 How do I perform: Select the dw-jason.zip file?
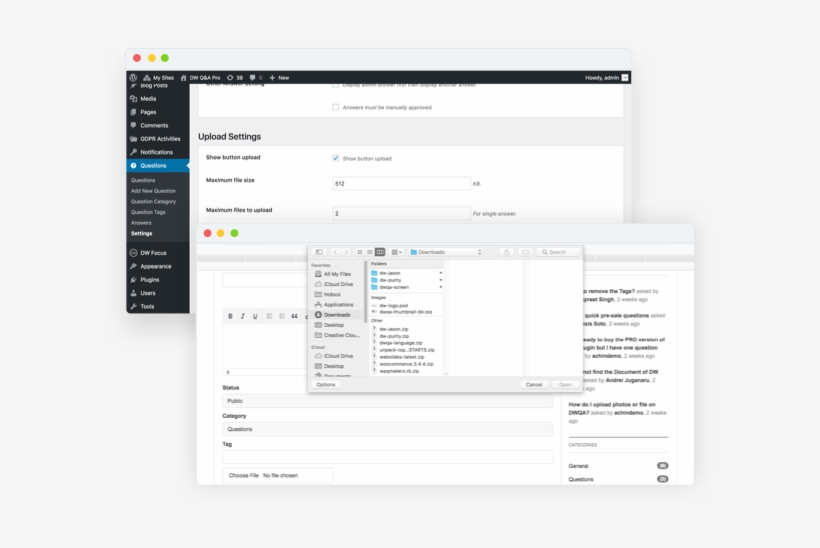[x=393, y=329]
